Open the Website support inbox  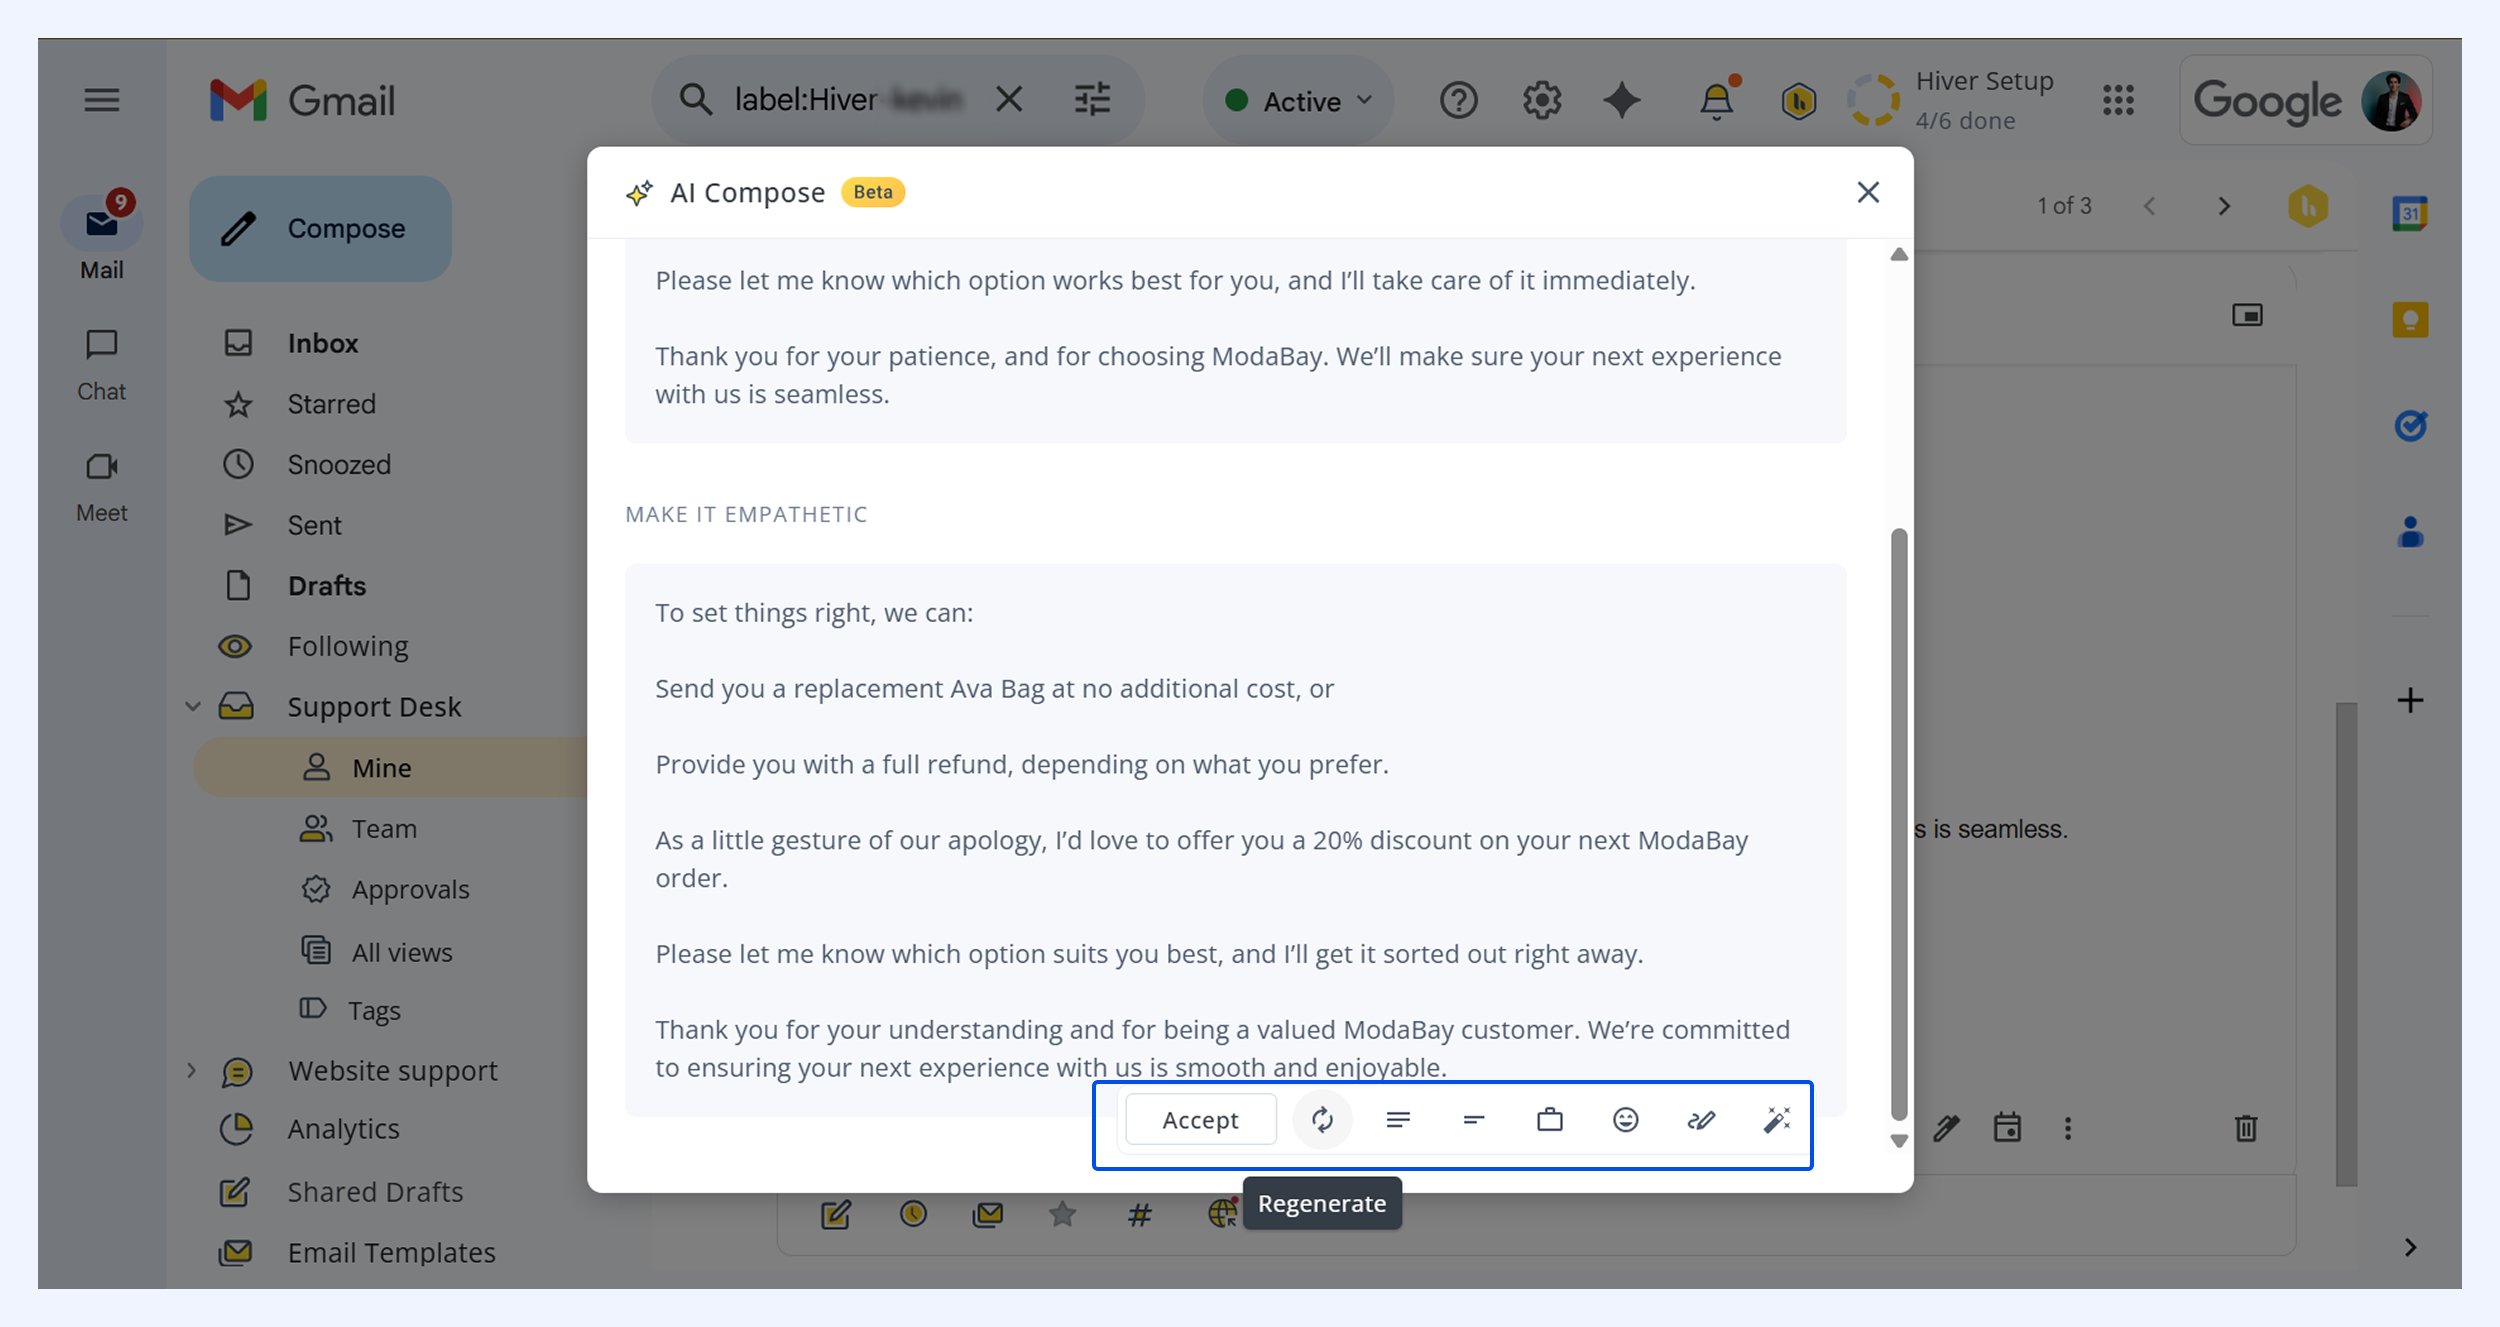click(x=393, y=1071)
